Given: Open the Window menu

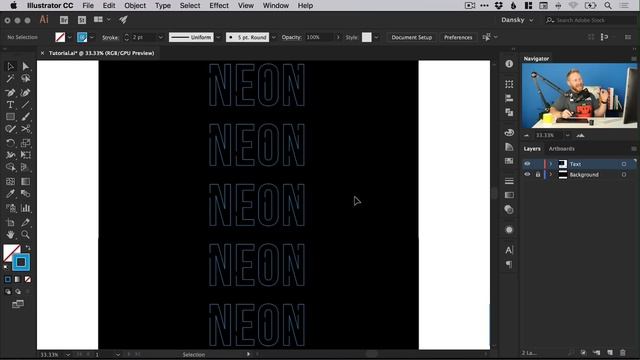Looking at the screenshot, I should [276, 6].
